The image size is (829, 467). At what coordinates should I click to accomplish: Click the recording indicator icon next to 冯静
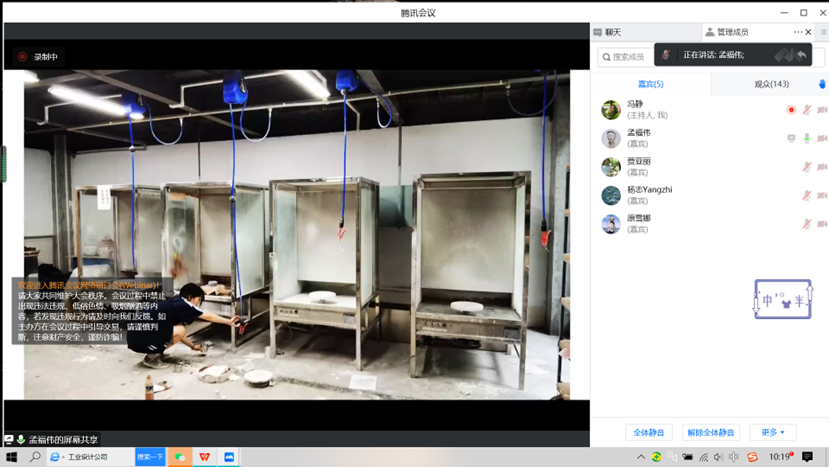click(791, 110)
